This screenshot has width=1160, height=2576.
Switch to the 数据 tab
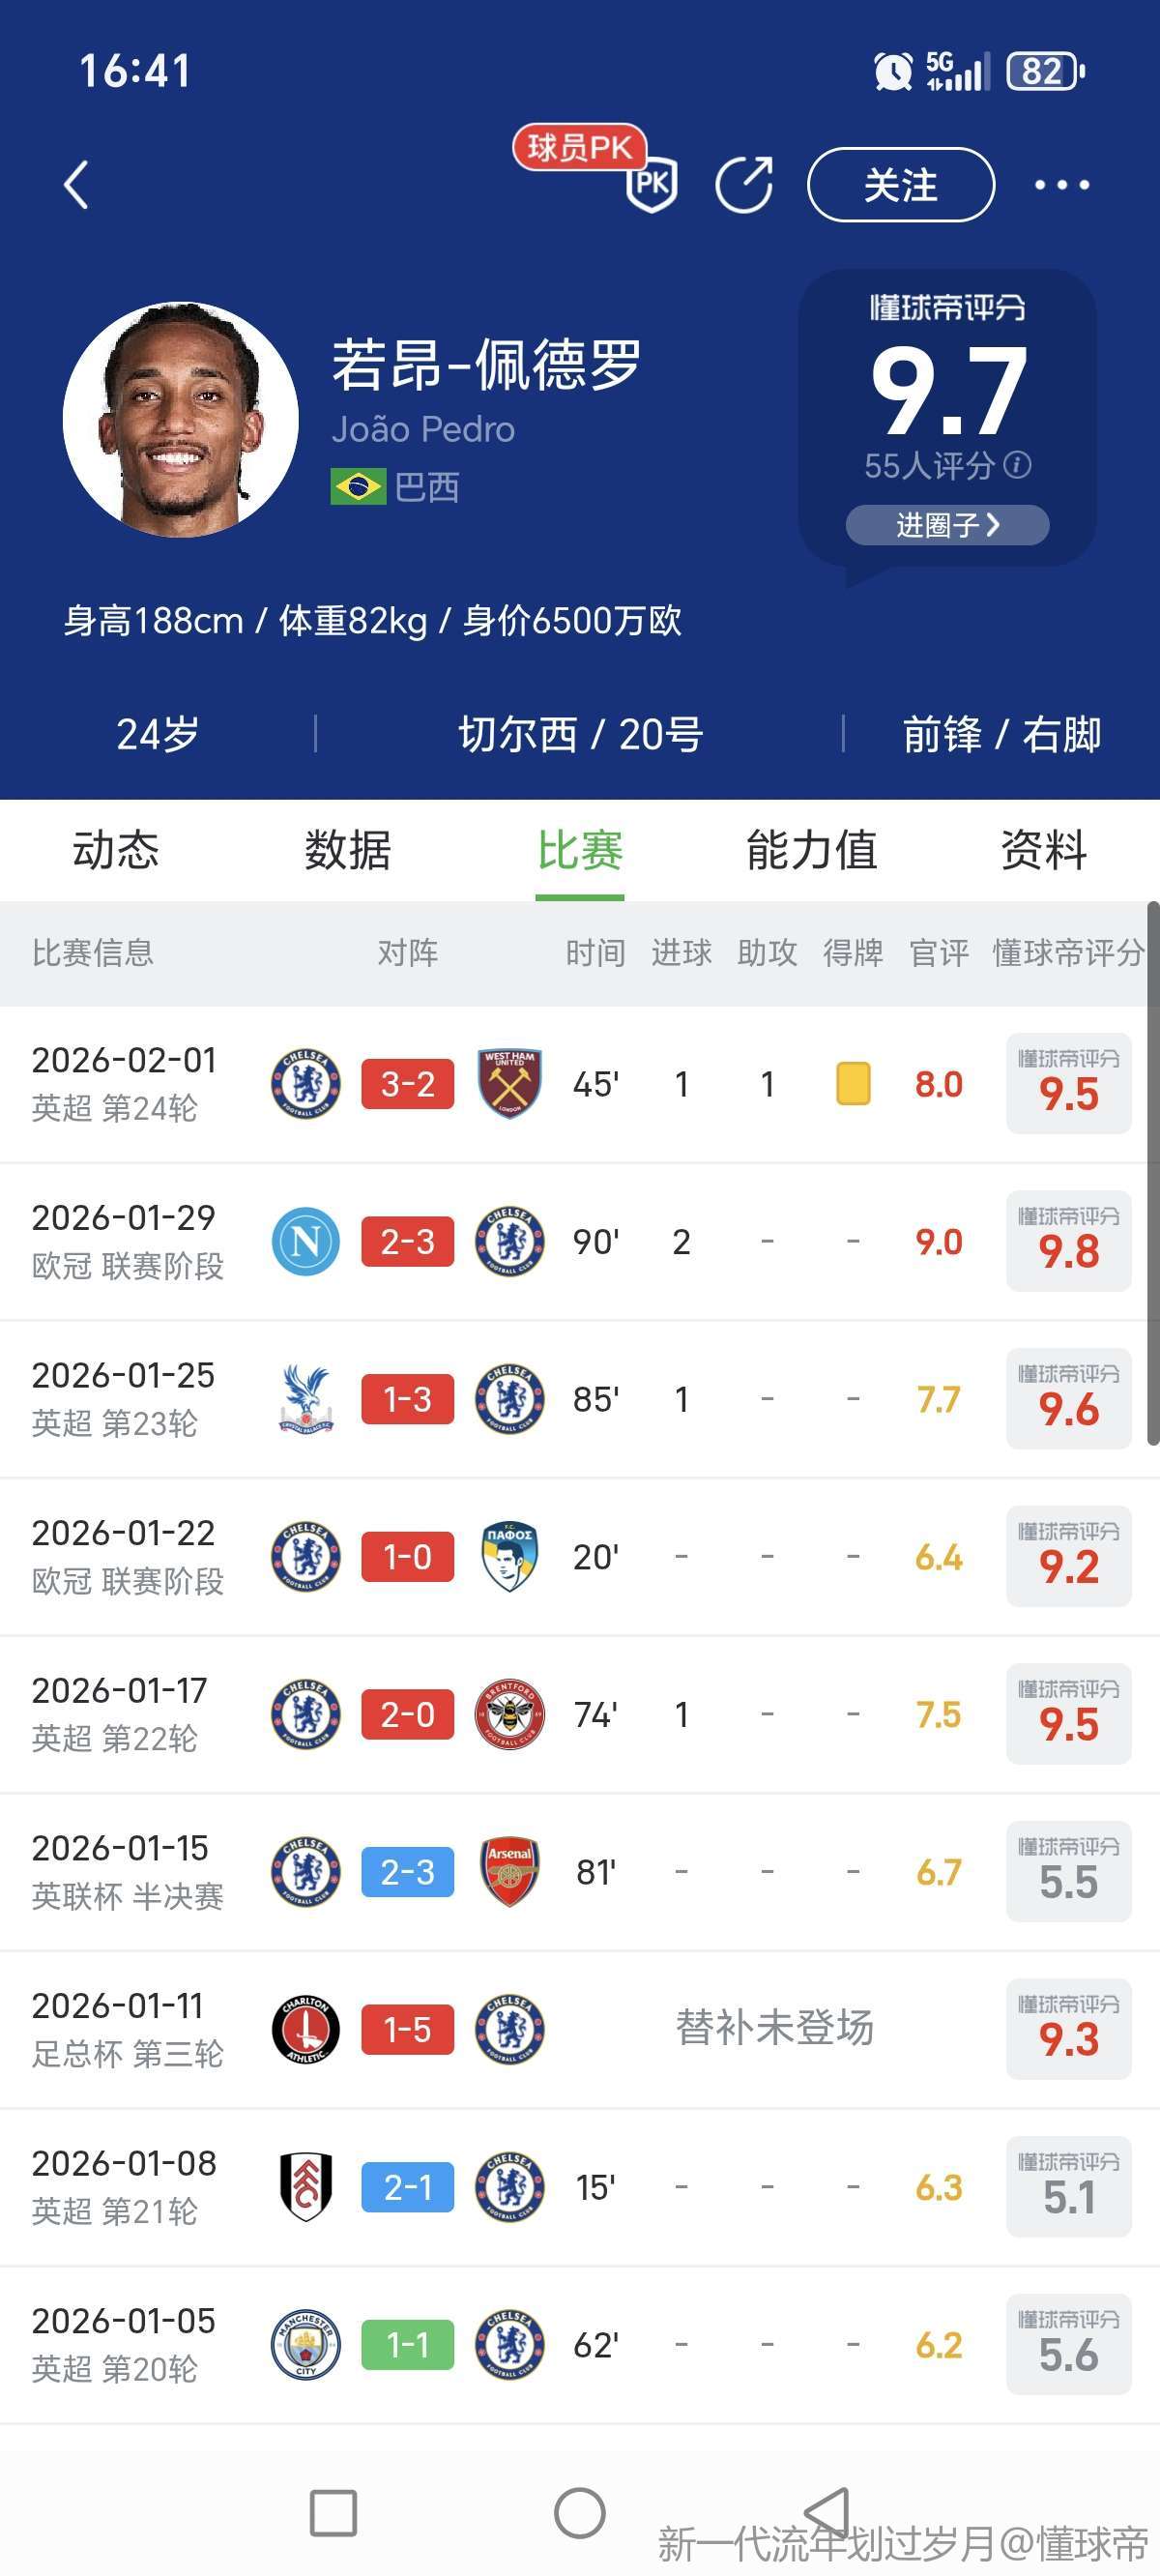click(347, 851)
